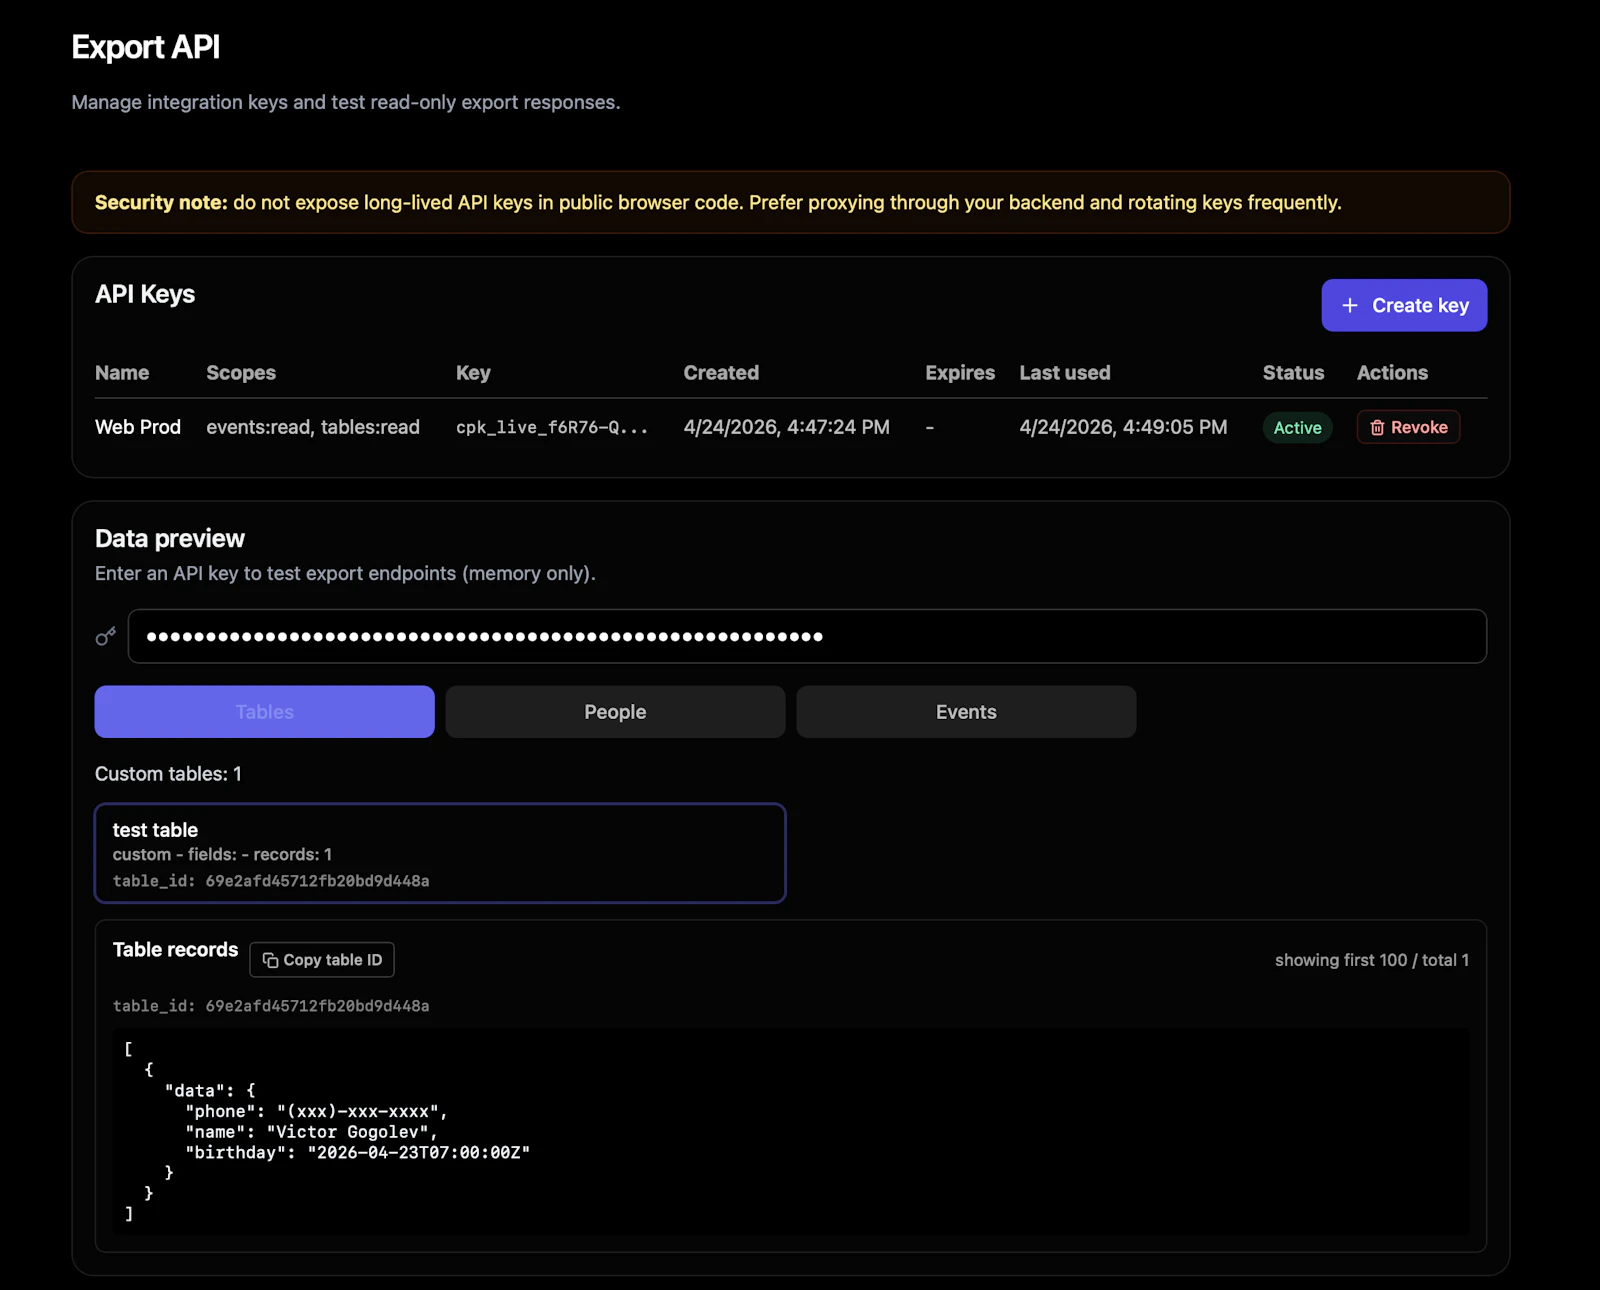The height and width of the screenshot is (1290, 1600).
Task: Click the scopes events:read, tables:read cell
Action: coord(313,427)
